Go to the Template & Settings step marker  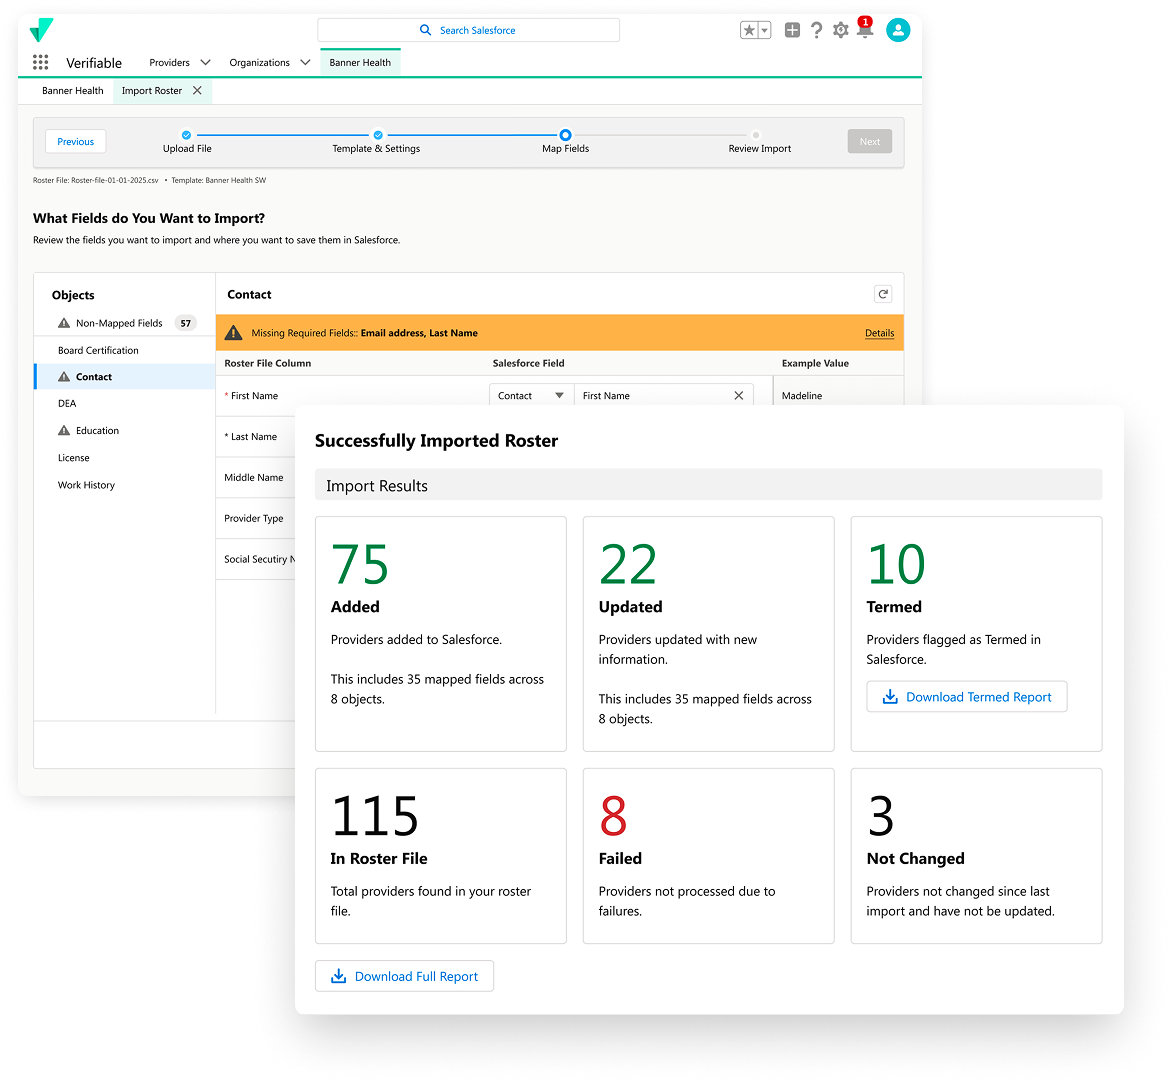pyautogui.click(x=378, y=135)
